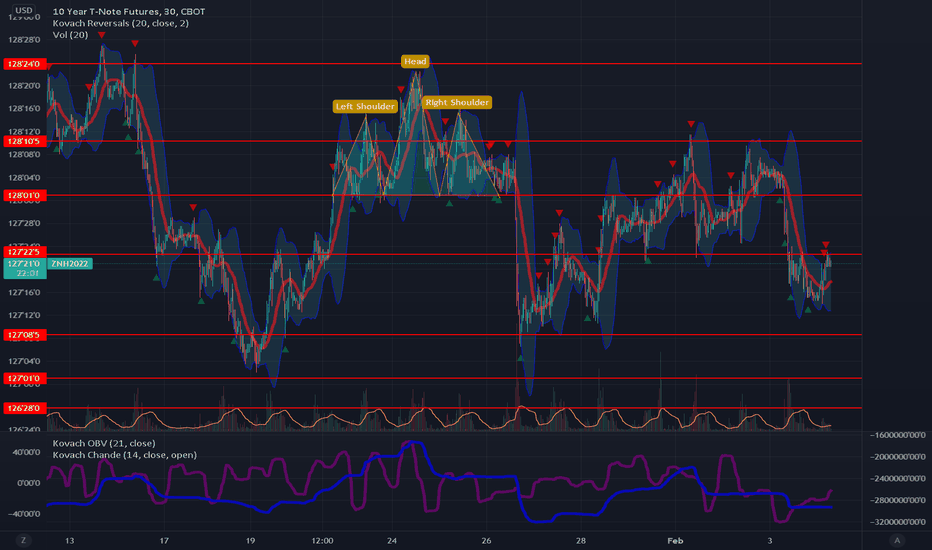Click the 127'08'5 red price label
This screenshot has width=932, height=550.
pyautogui.click(x=24, y=335)
